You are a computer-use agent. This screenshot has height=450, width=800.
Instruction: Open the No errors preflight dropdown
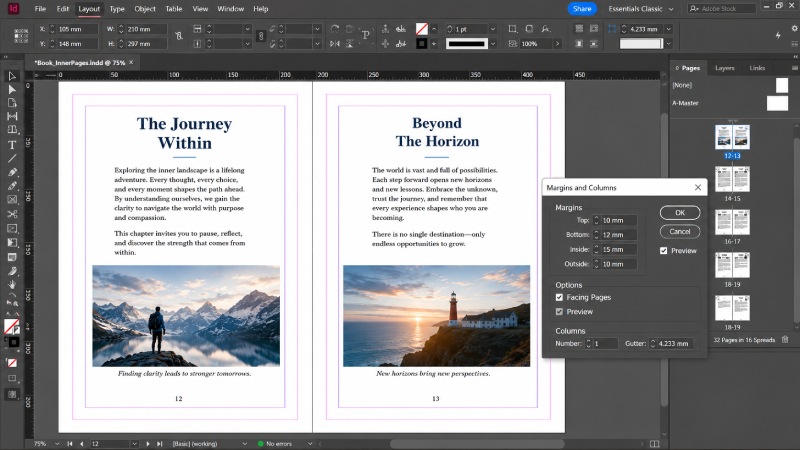[x=310, y=444]
